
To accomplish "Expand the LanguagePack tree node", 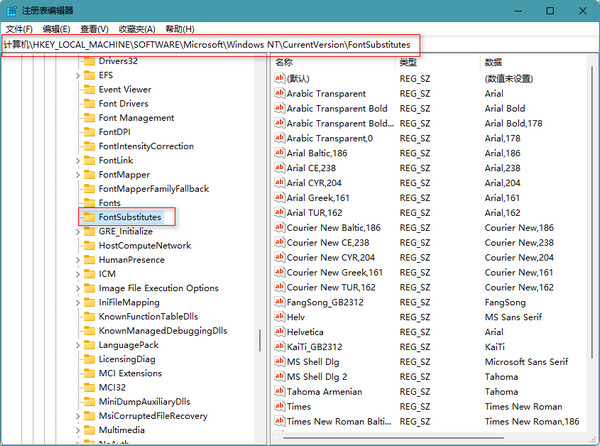I will [x=78, y=345].
